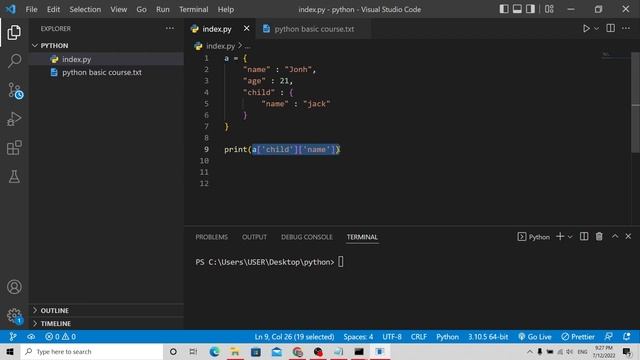The image size is (640, 360).
Task: Start Go Live server
Action: [535, 337]
